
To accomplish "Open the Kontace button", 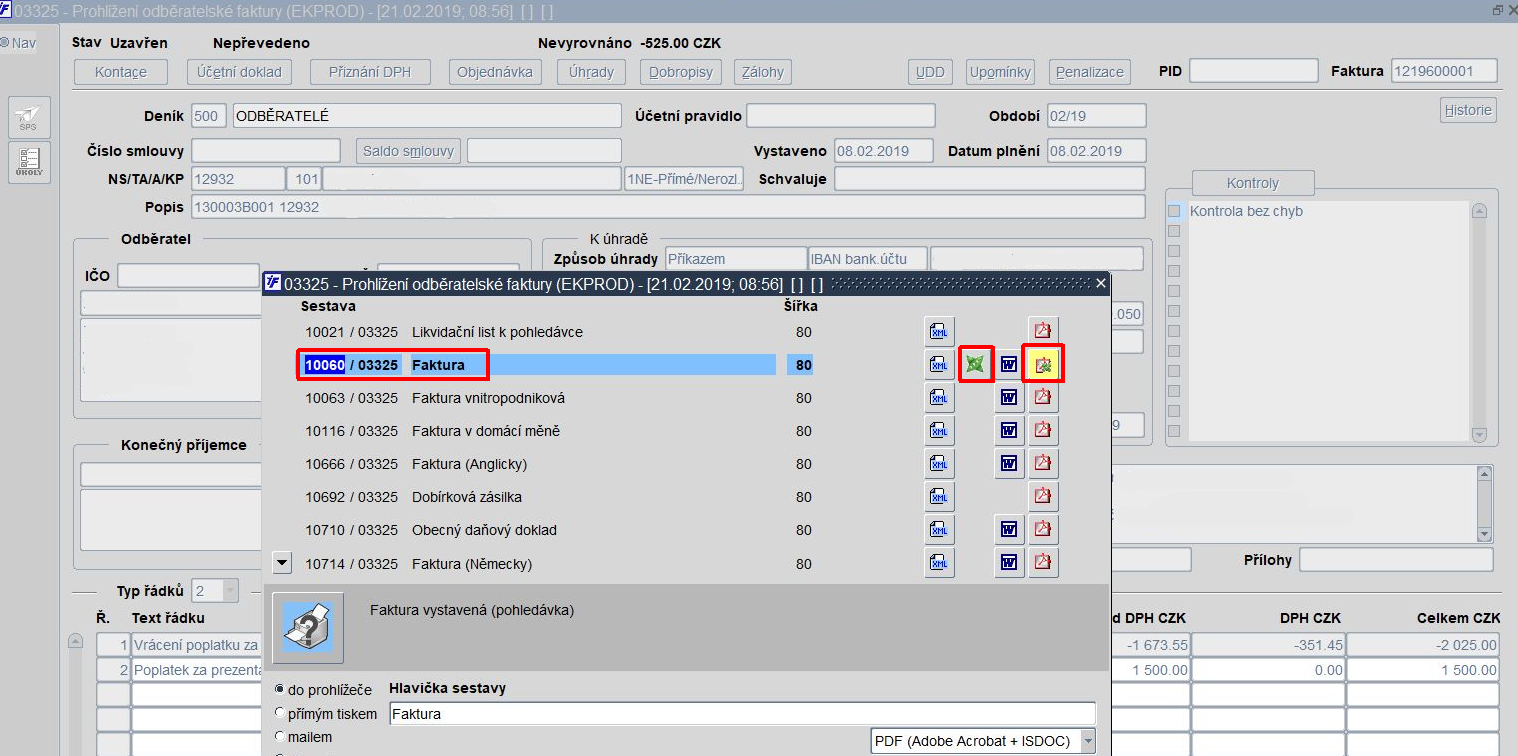I will point(121,72).
